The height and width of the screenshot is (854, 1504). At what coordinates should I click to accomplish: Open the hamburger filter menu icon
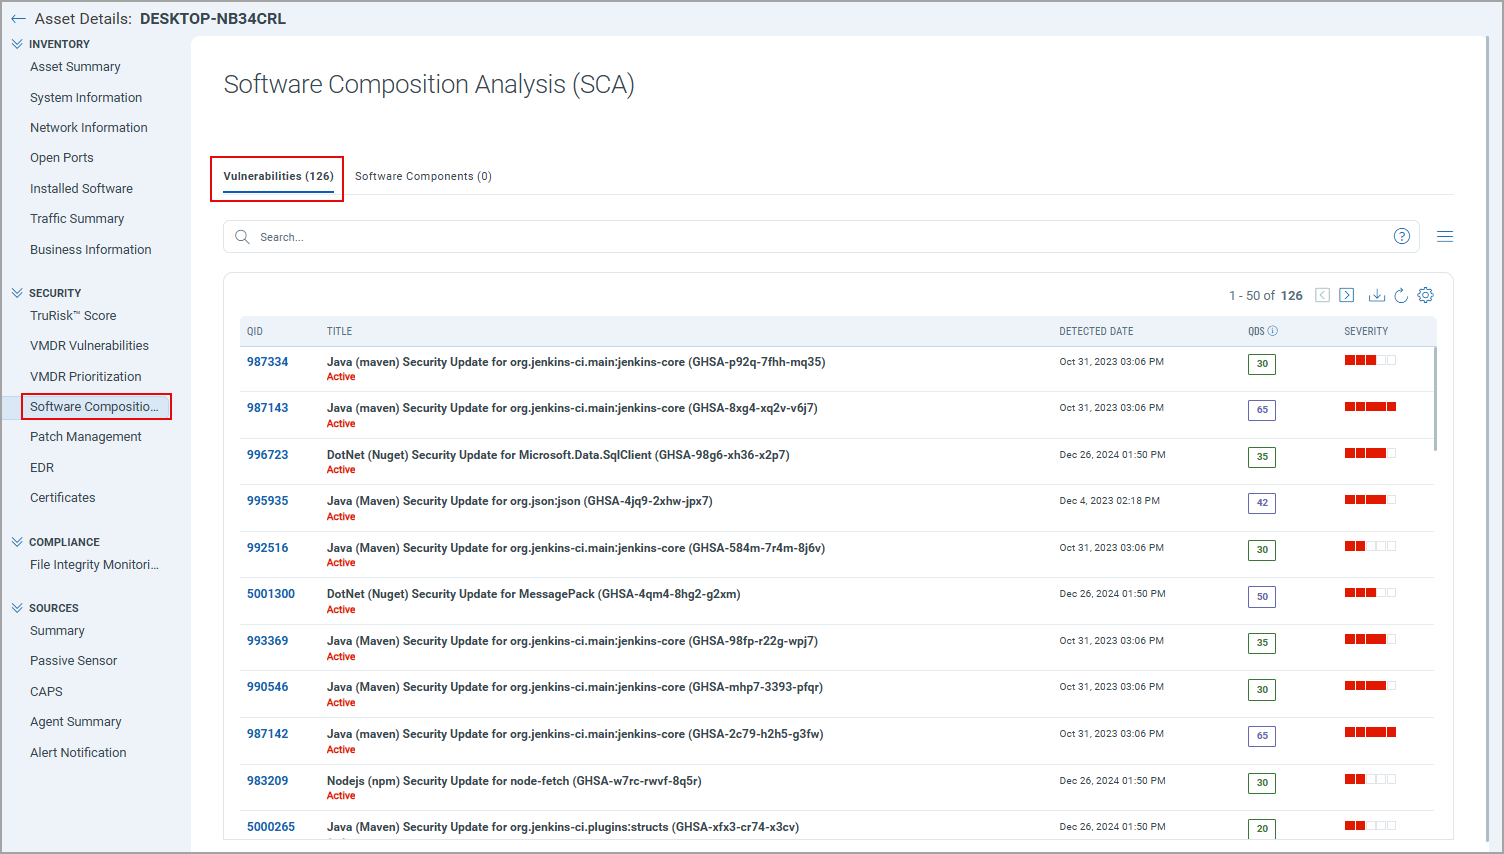click(1445, 237)
